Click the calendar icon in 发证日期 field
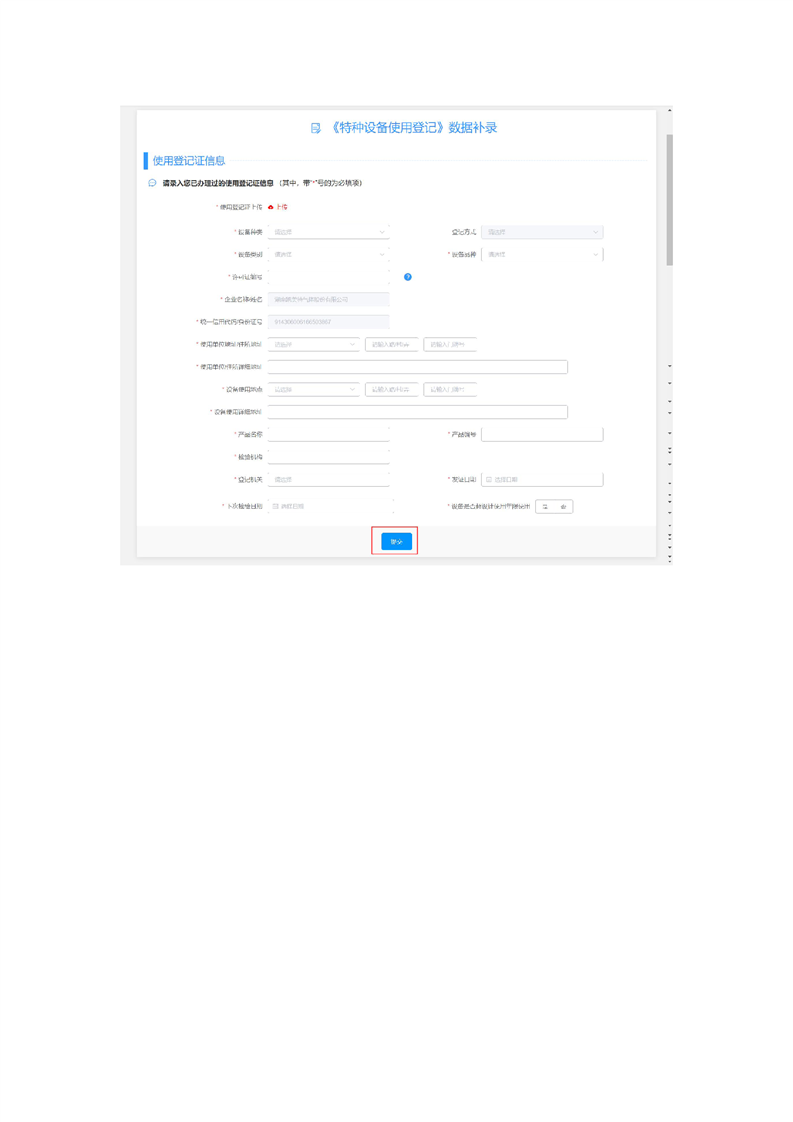The width and height of the screenshot is (793, 1122). point(489,480)
